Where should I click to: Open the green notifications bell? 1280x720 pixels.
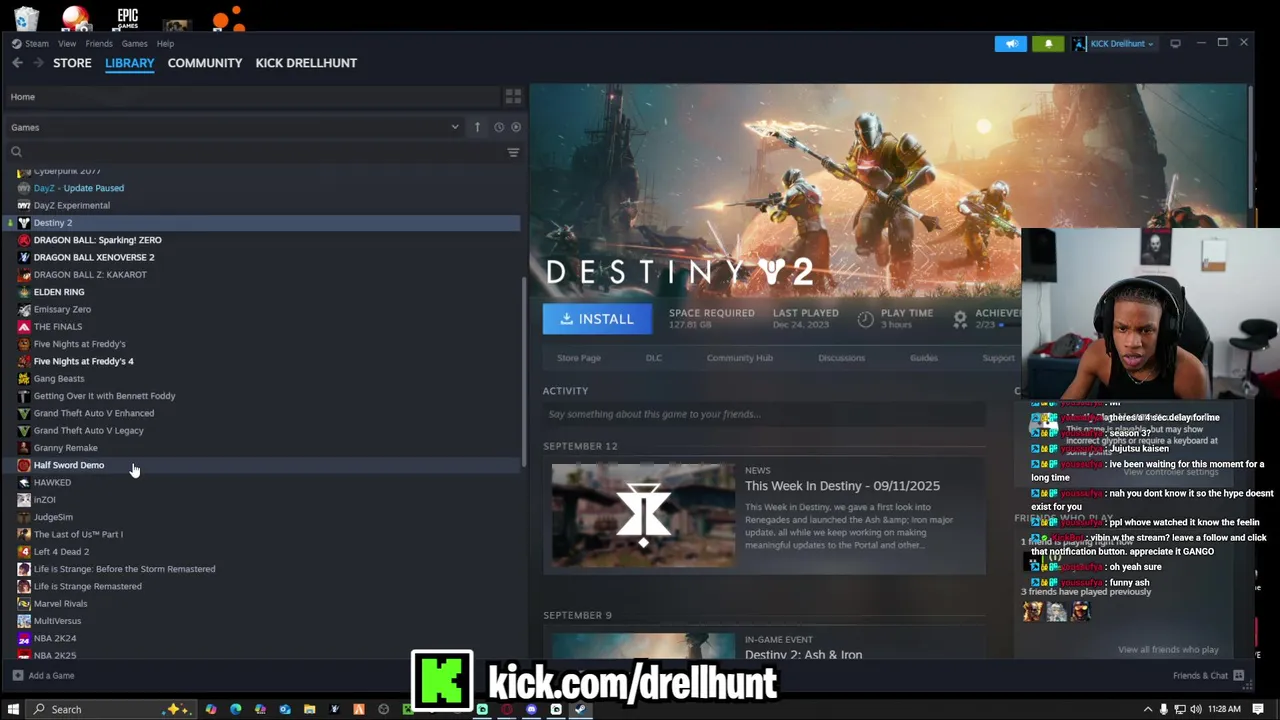pos(1048,43)
